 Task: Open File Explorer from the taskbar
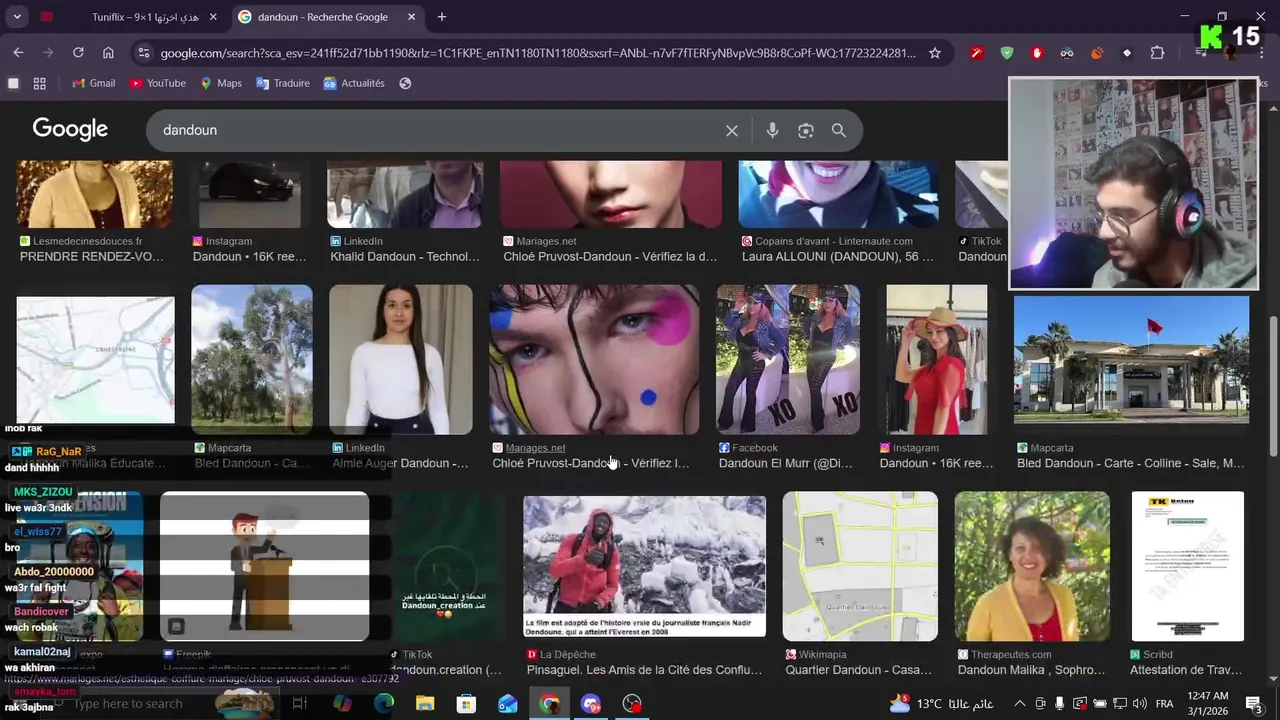click(x=425, y=704)
